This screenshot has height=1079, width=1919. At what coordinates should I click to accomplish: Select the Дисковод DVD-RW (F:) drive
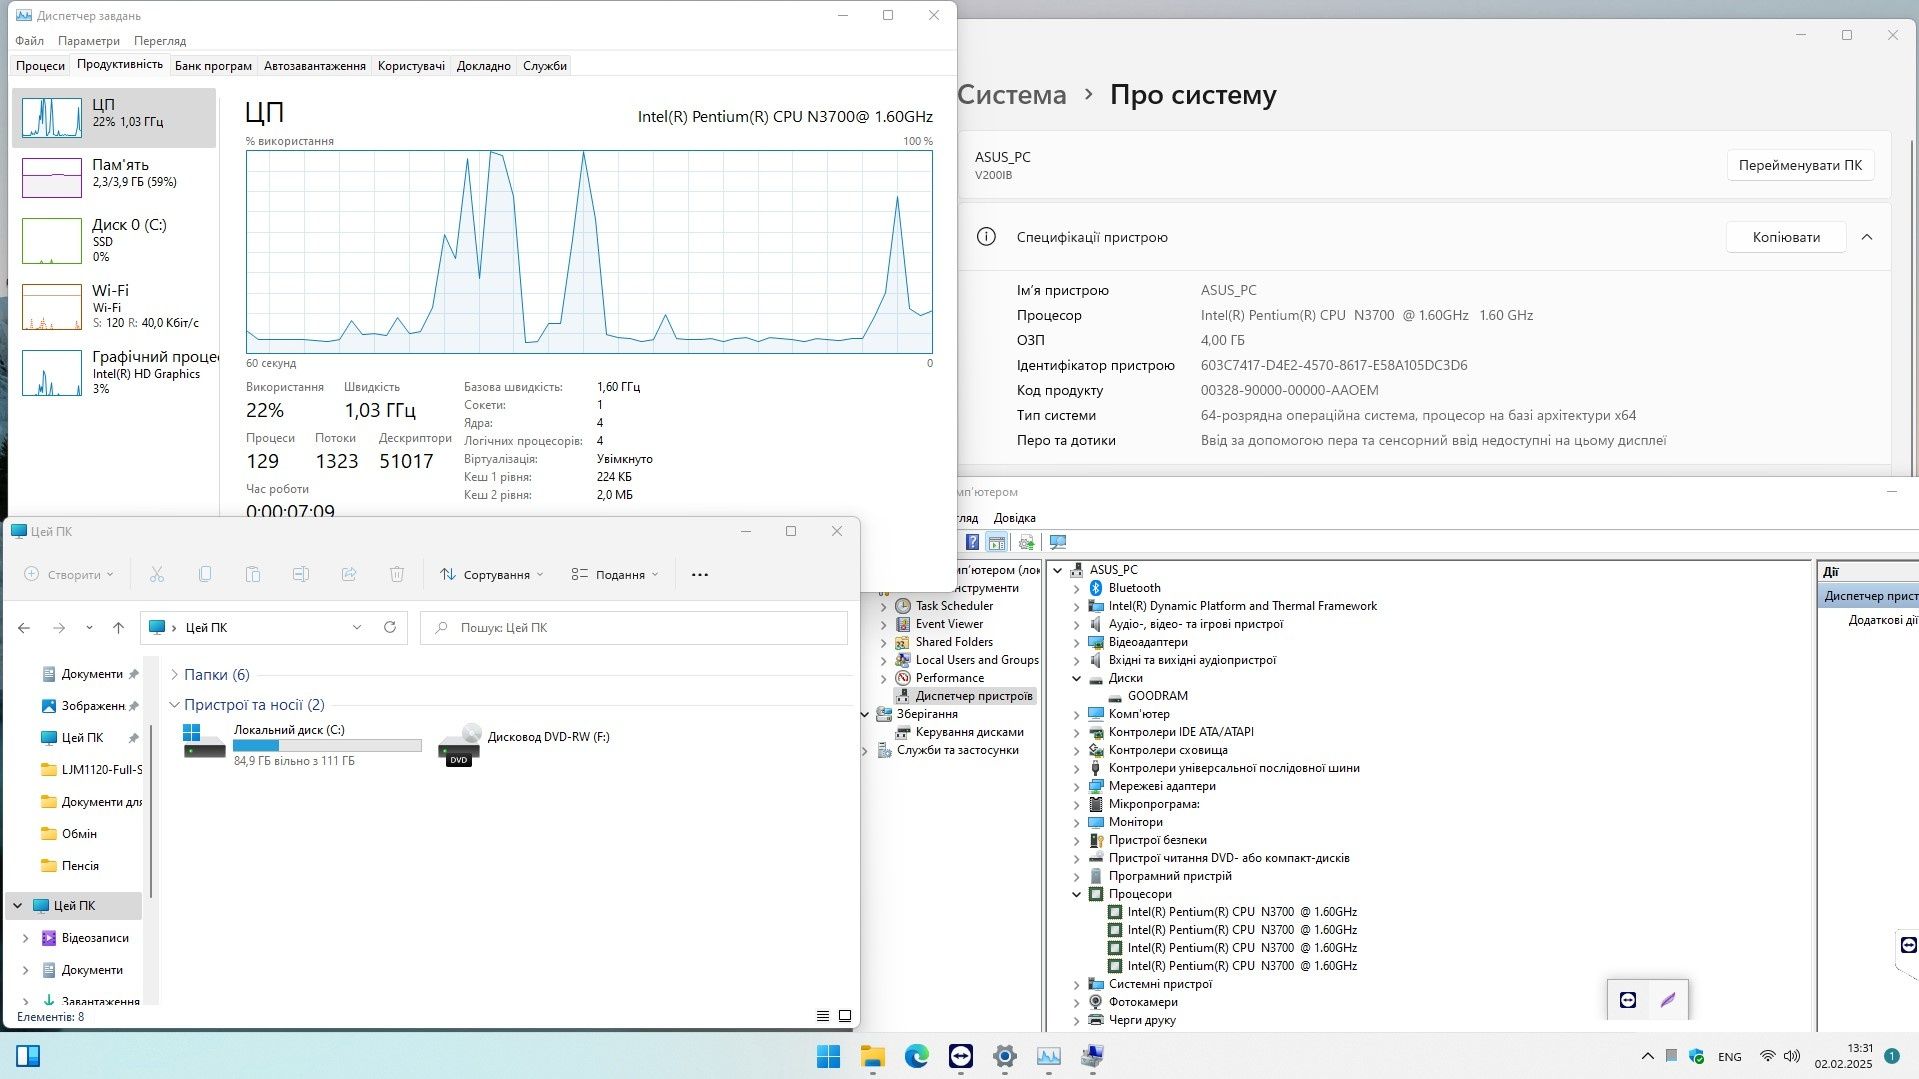click(525, 744)
